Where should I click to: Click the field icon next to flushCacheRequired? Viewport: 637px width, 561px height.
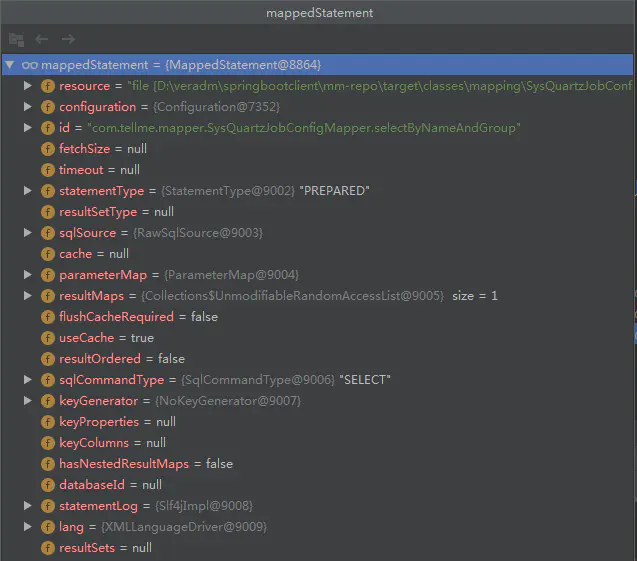coord(48,317)
